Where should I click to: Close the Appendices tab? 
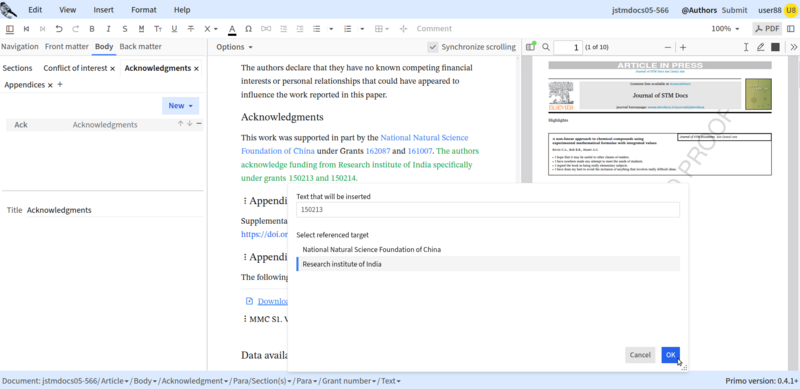(50, 85)
